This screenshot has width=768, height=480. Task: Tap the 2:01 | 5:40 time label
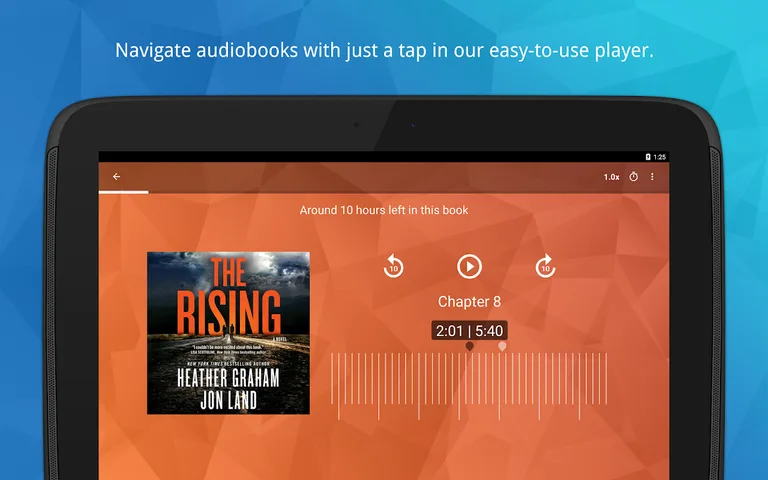[469, 331]
